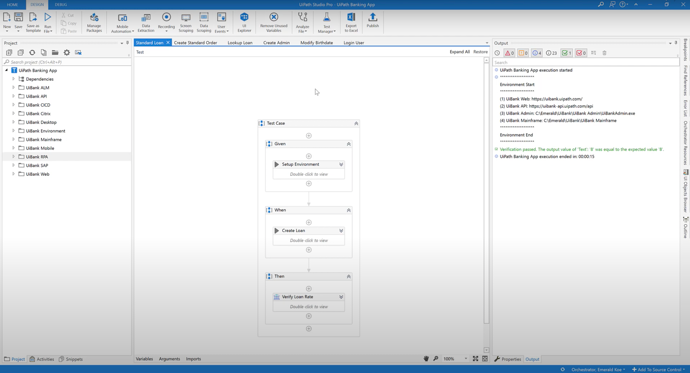Collapse the UiPath Banking App root node

coord(7,70)
